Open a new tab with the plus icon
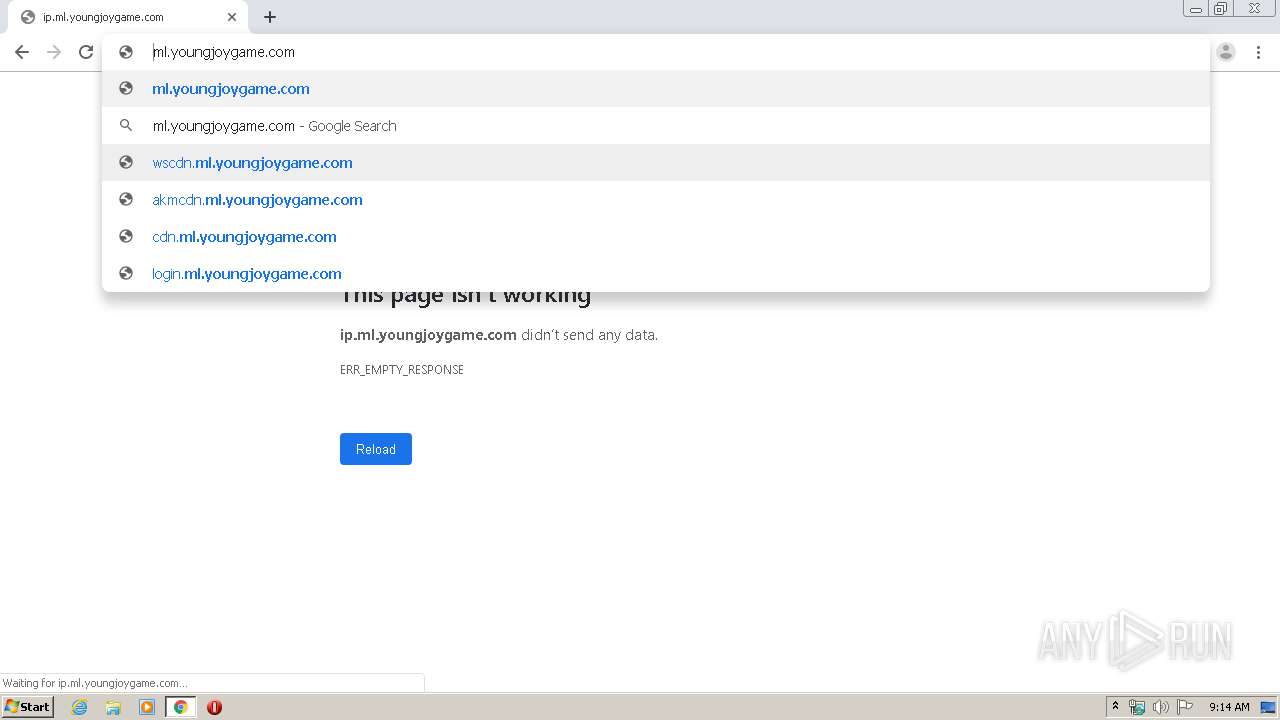1280x720 pixels. pos(270,17)
